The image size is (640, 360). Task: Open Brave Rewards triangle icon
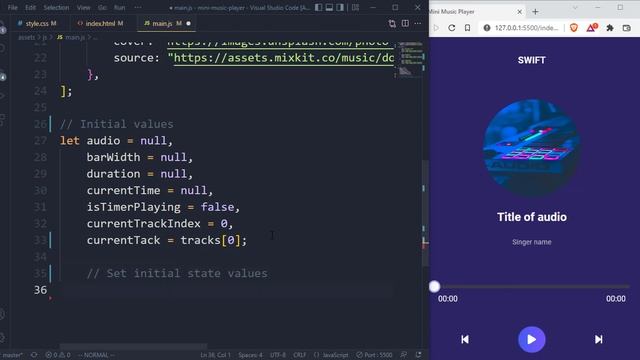tap(591, 28)
